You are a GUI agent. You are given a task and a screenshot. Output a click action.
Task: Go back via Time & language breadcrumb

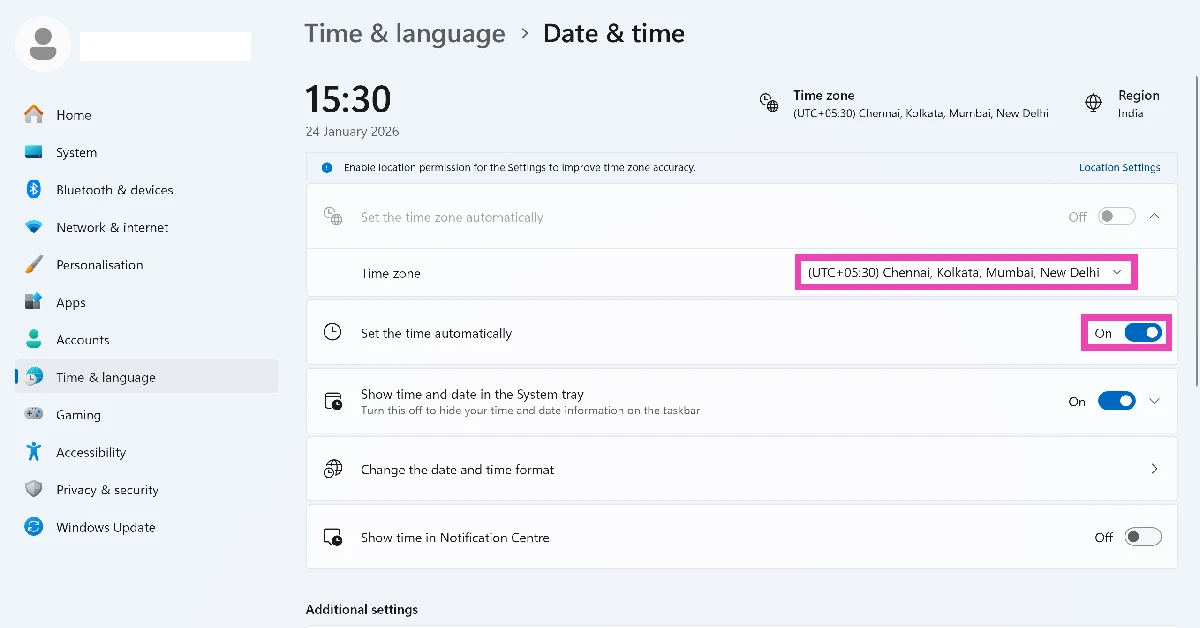click(x=405, y=33)
